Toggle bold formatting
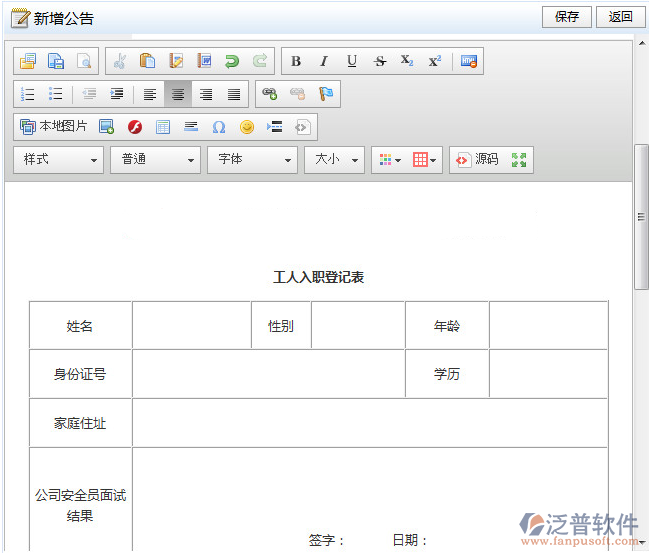This screenshot has height=557, width=649. [x=296, y=61]
